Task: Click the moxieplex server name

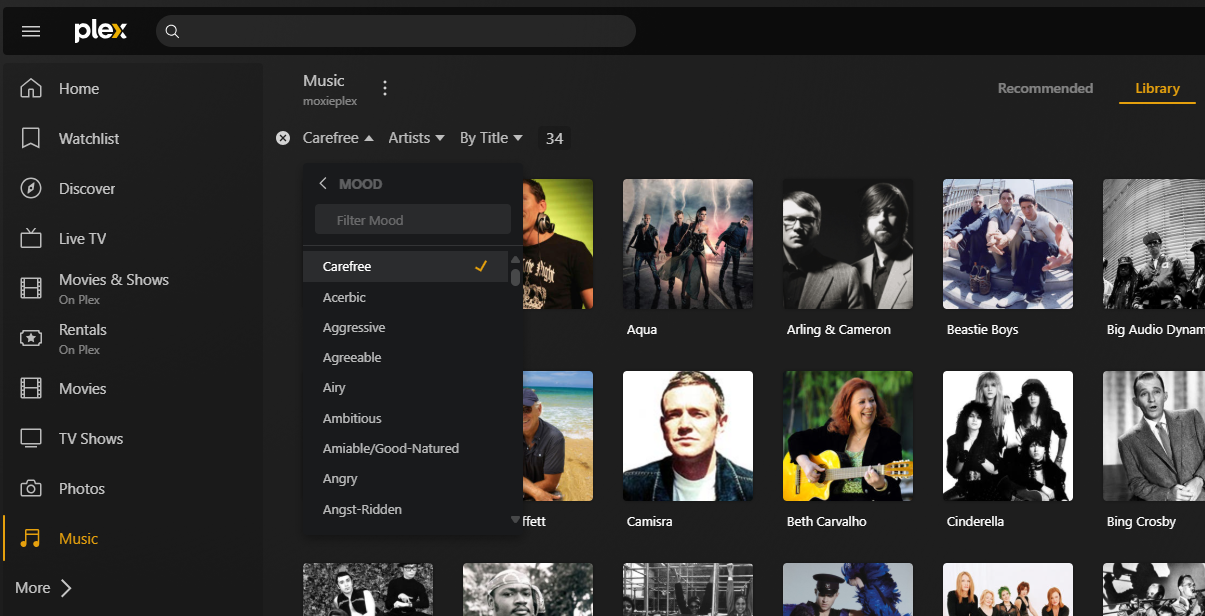Action: pyautogui.click(x=330, y=101)
